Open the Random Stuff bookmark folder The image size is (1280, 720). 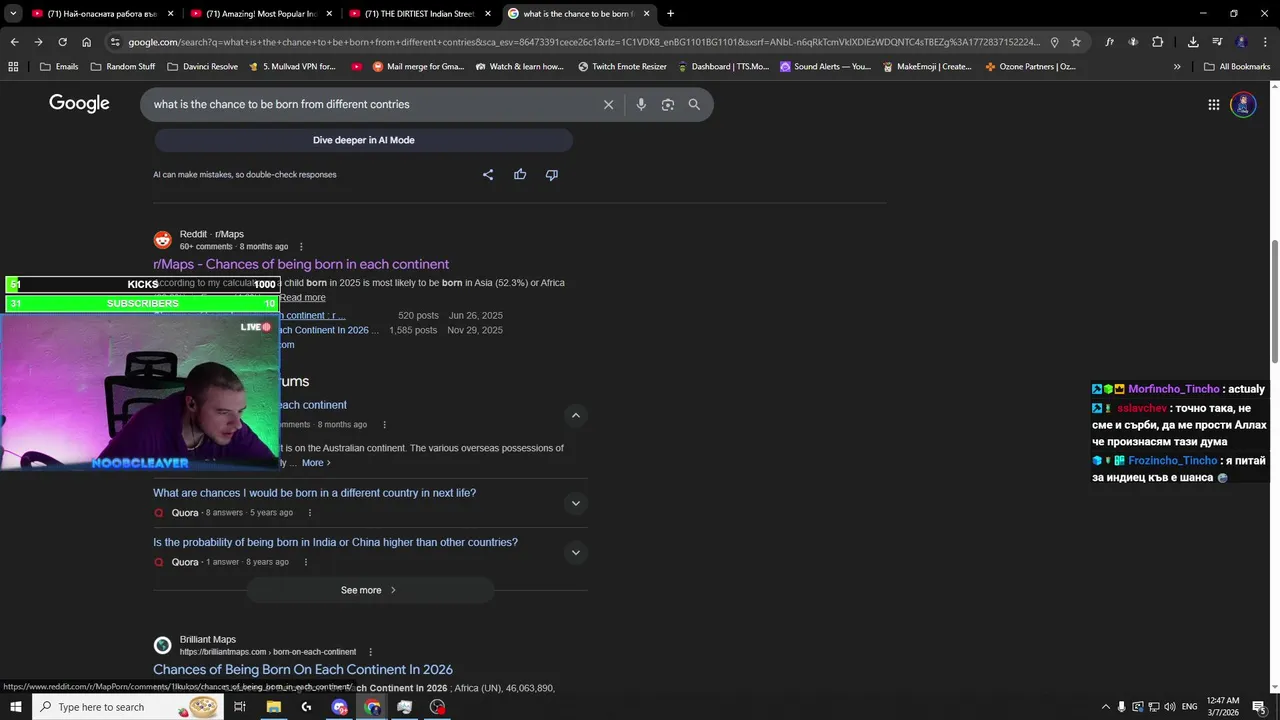[123, 67]
